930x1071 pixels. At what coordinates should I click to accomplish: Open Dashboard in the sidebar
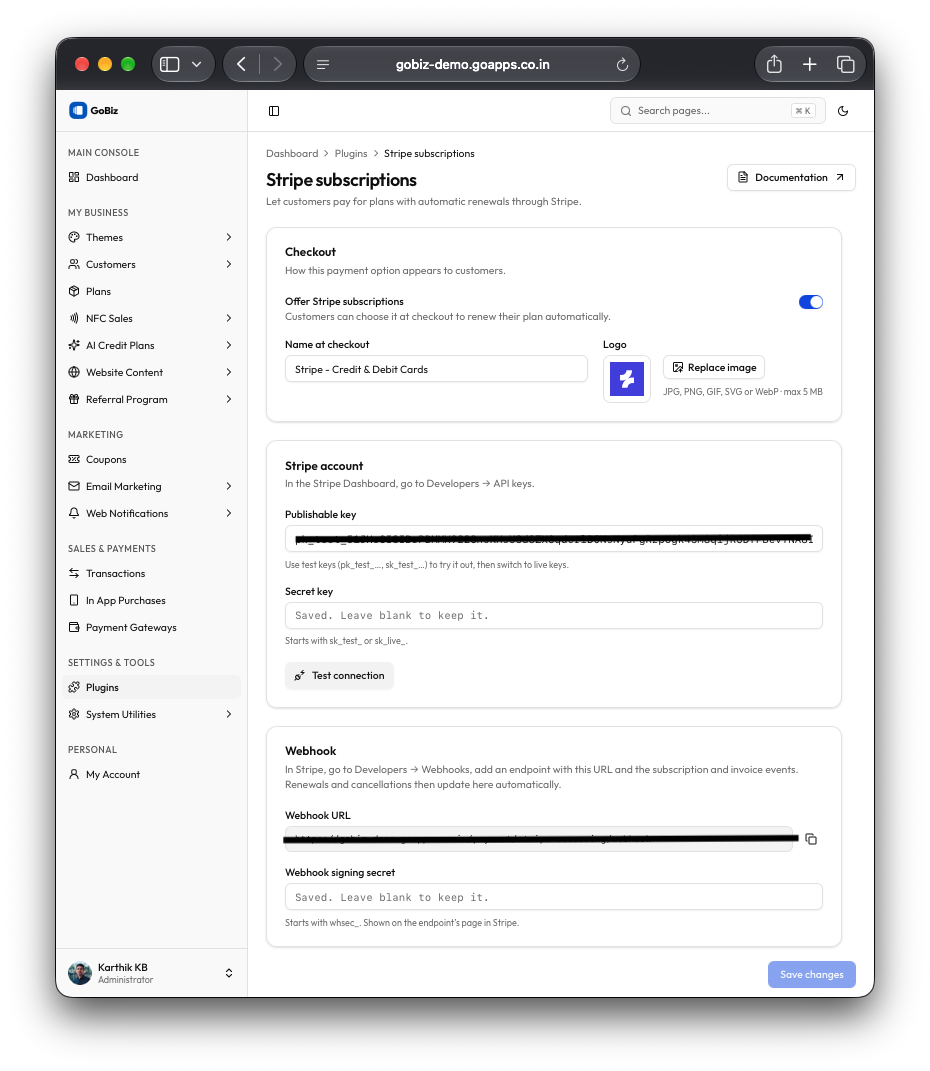[152, 178]
